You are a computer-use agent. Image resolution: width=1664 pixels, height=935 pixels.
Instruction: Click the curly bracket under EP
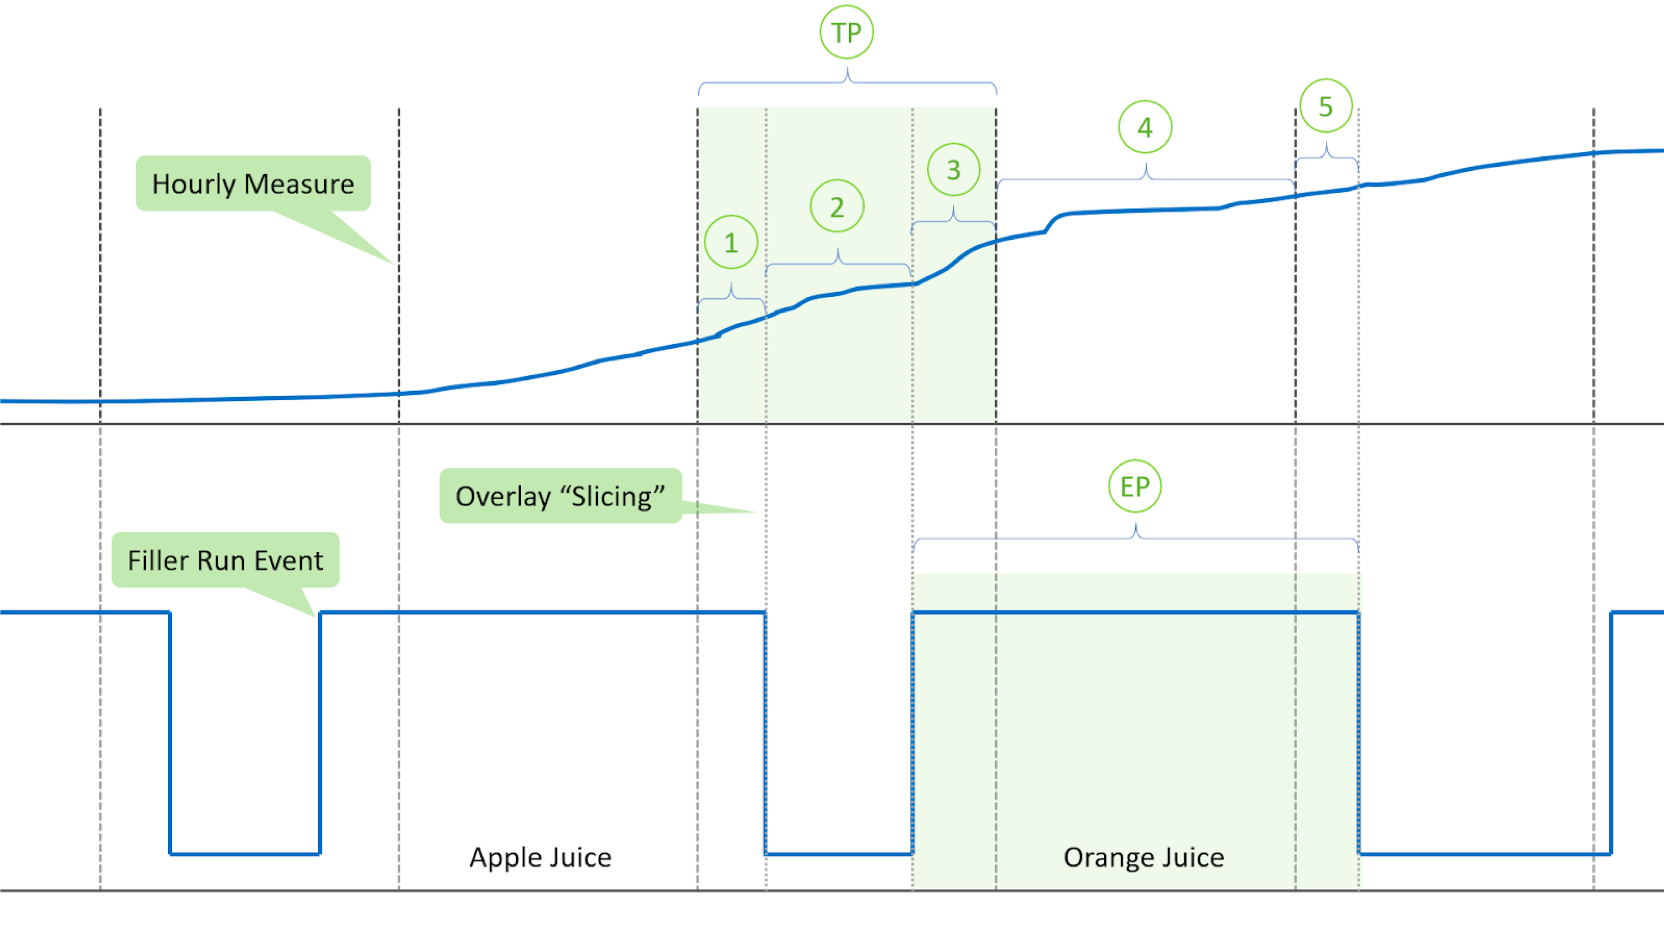tap(1135, 538)
